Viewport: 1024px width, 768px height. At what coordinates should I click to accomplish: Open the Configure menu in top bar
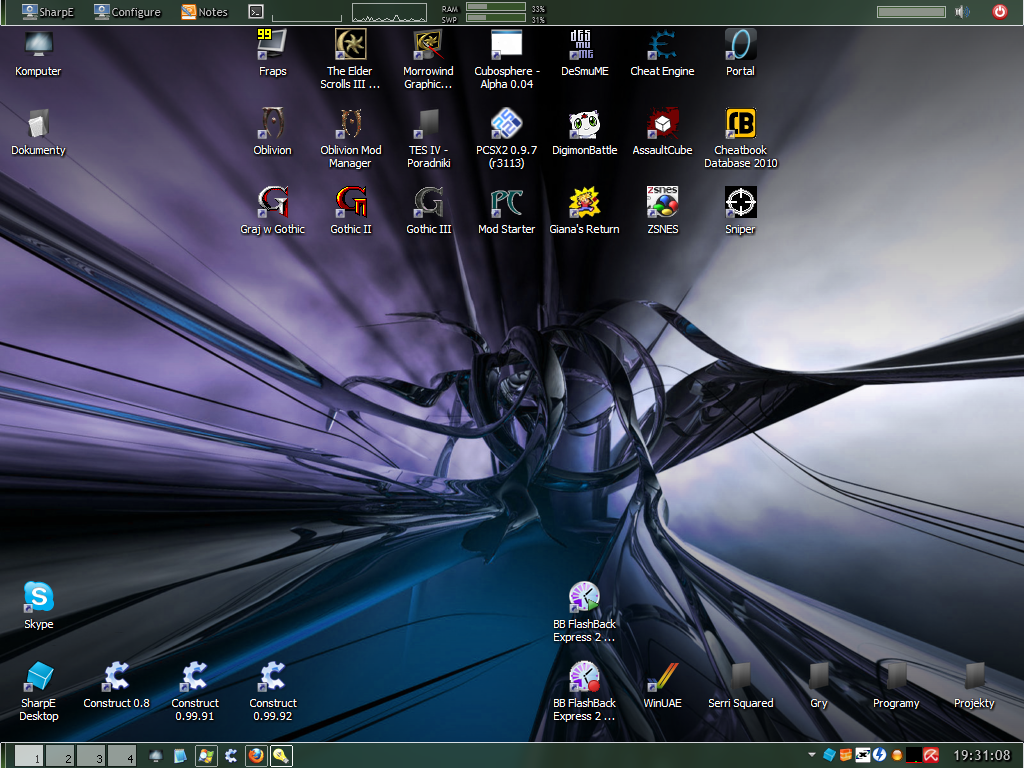[x=127, y=12]
